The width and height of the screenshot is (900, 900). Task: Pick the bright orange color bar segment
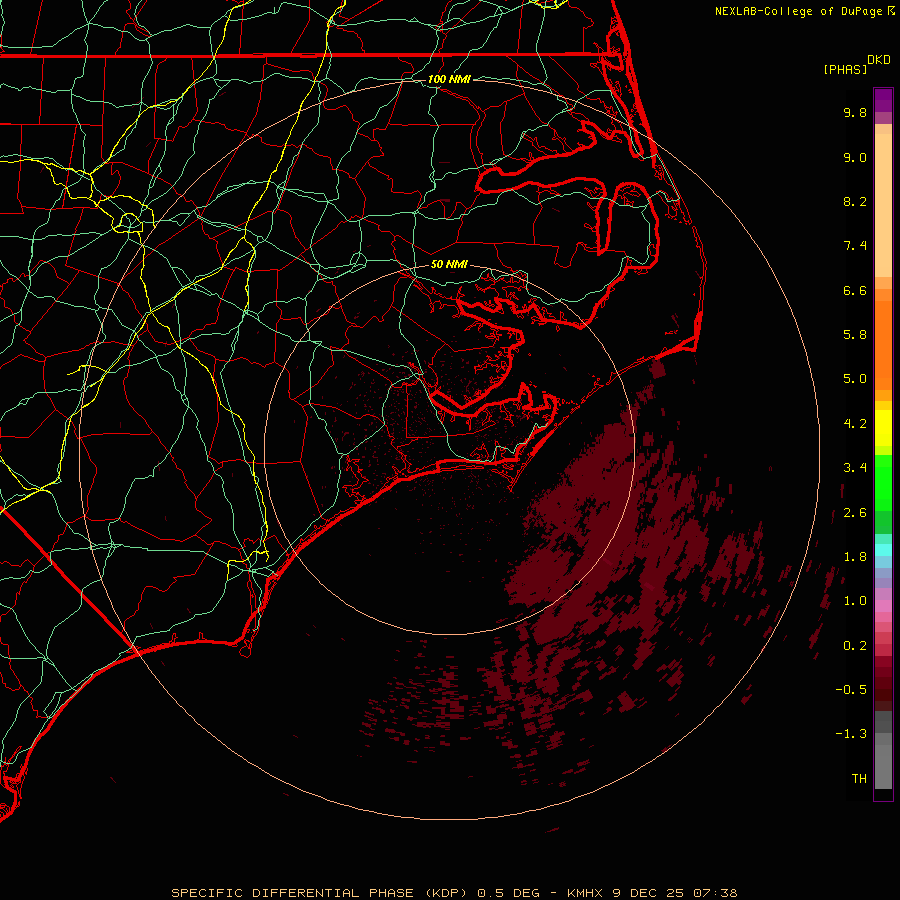883,346
